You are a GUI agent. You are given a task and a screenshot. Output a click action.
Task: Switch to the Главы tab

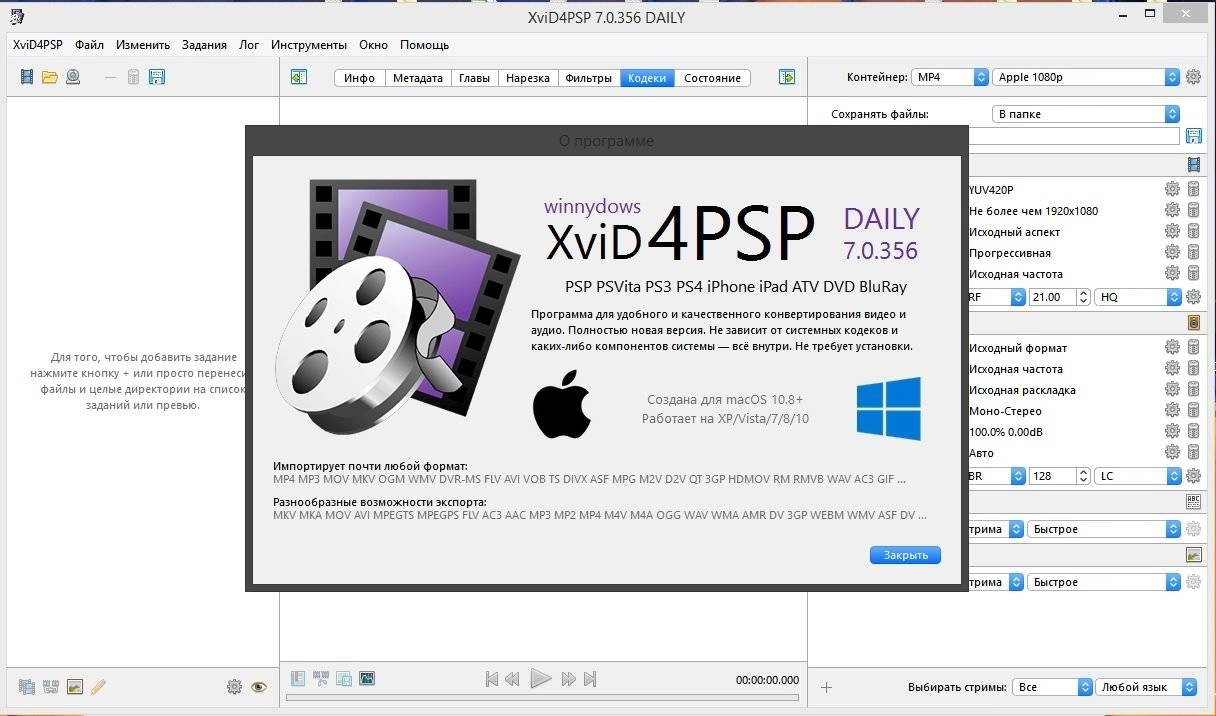(x=474, y=77)
